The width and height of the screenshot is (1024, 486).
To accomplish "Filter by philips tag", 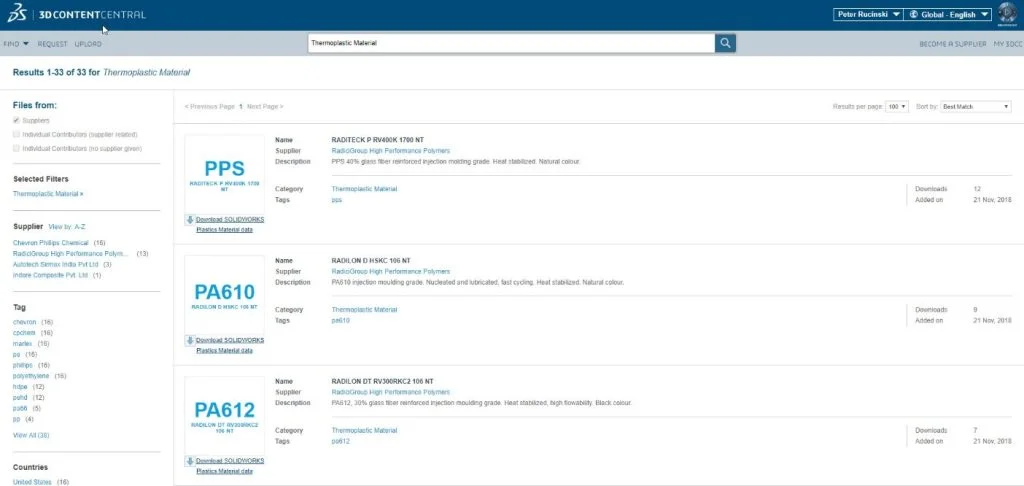I will (24, 365).
